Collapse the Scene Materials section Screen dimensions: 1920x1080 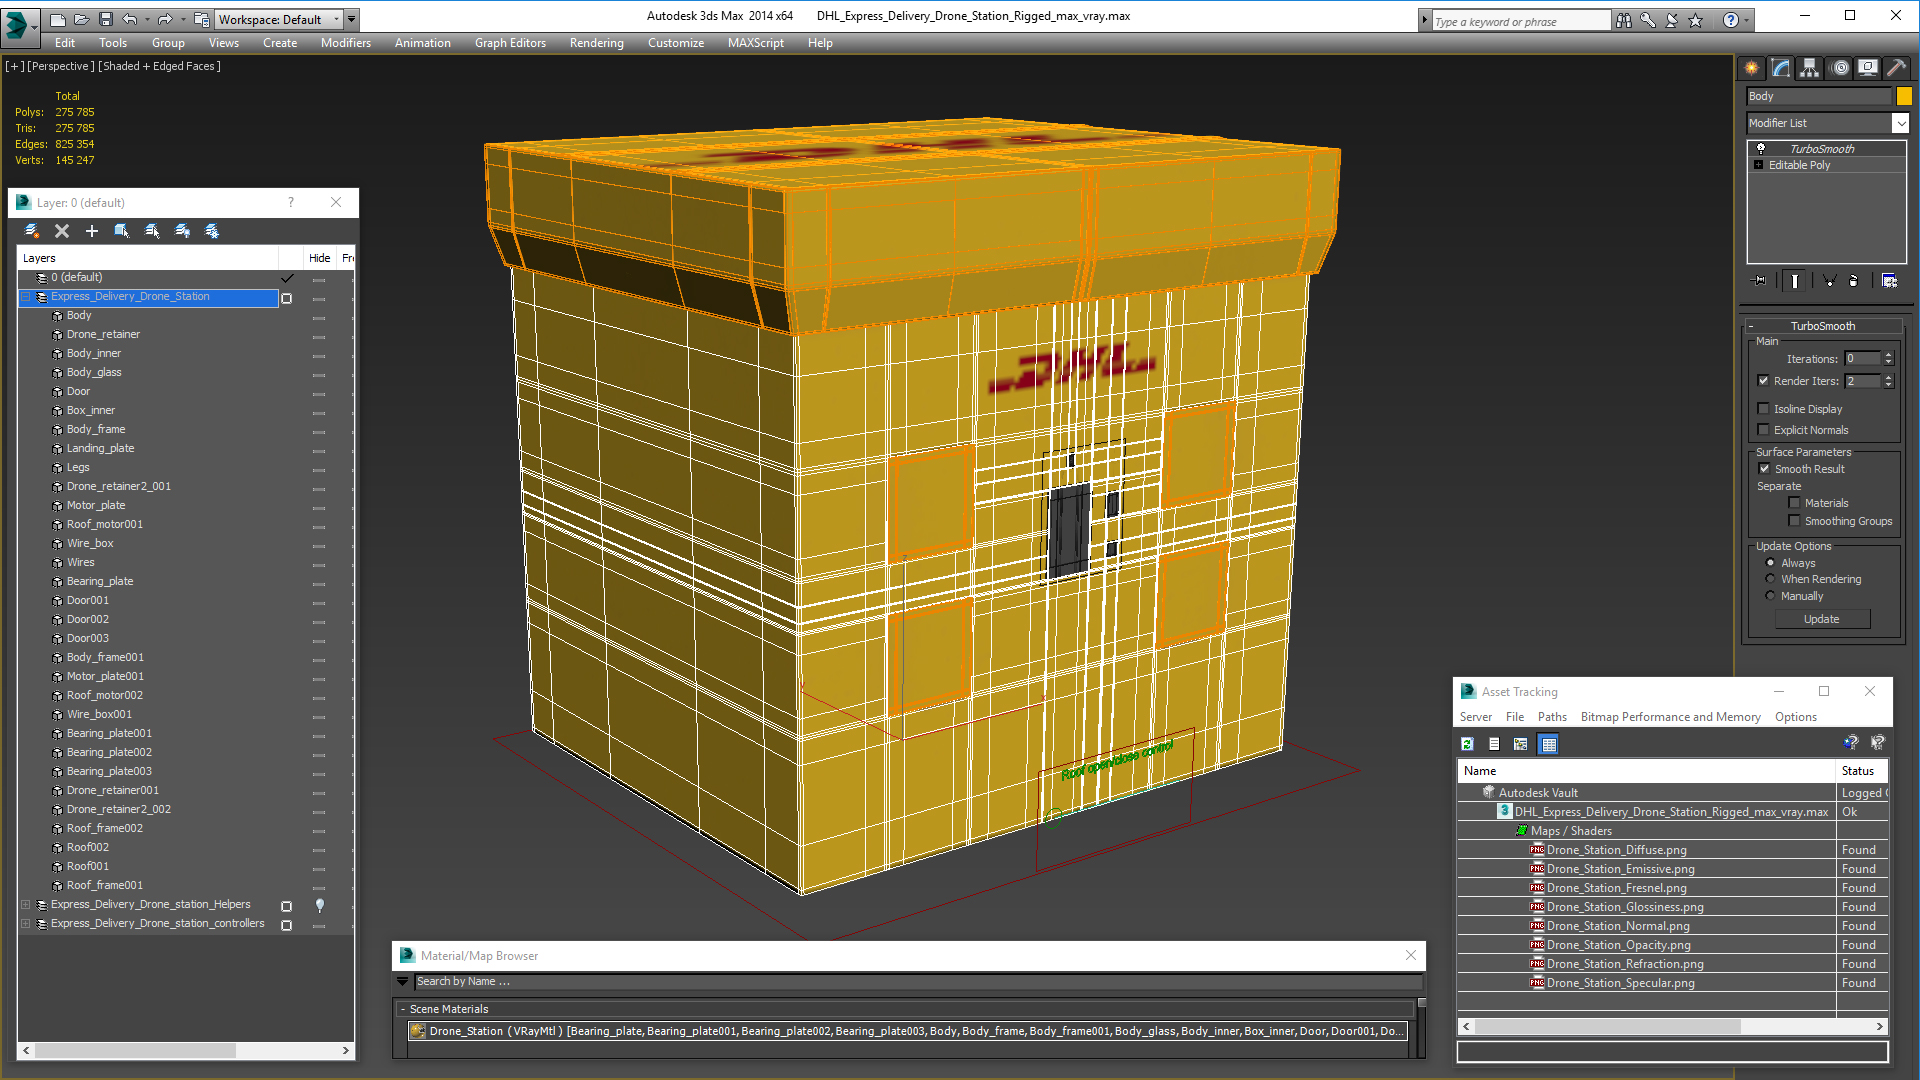[403, 1009]
